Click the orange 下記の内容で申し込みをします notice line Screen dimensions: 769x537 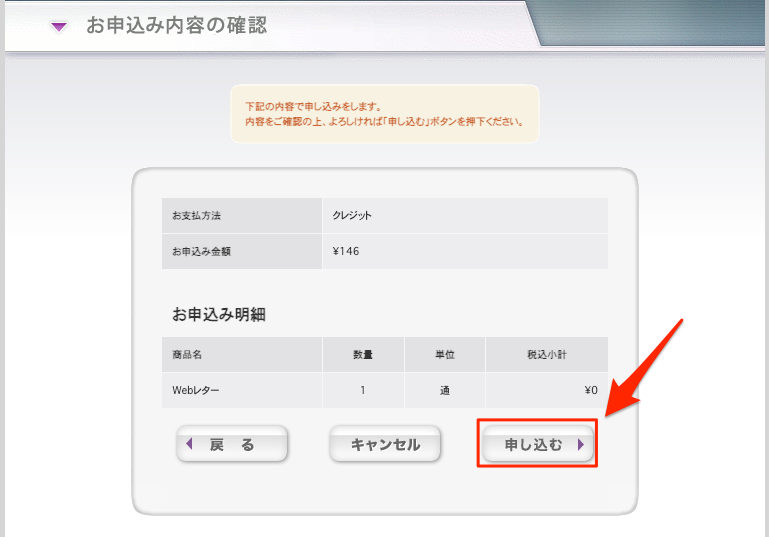click(313, 106)
